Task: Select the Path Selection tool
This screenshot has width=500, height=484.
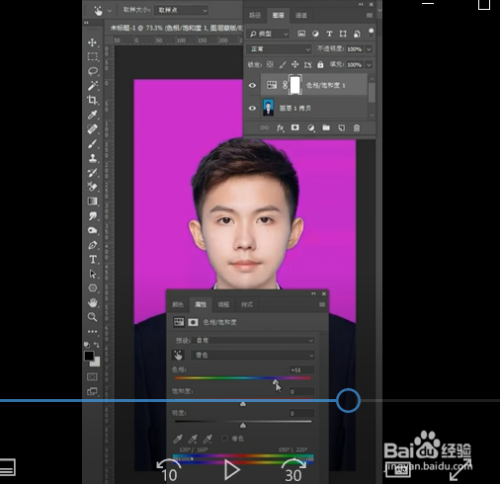Action: pyautogui.click(x=93, y=274)
